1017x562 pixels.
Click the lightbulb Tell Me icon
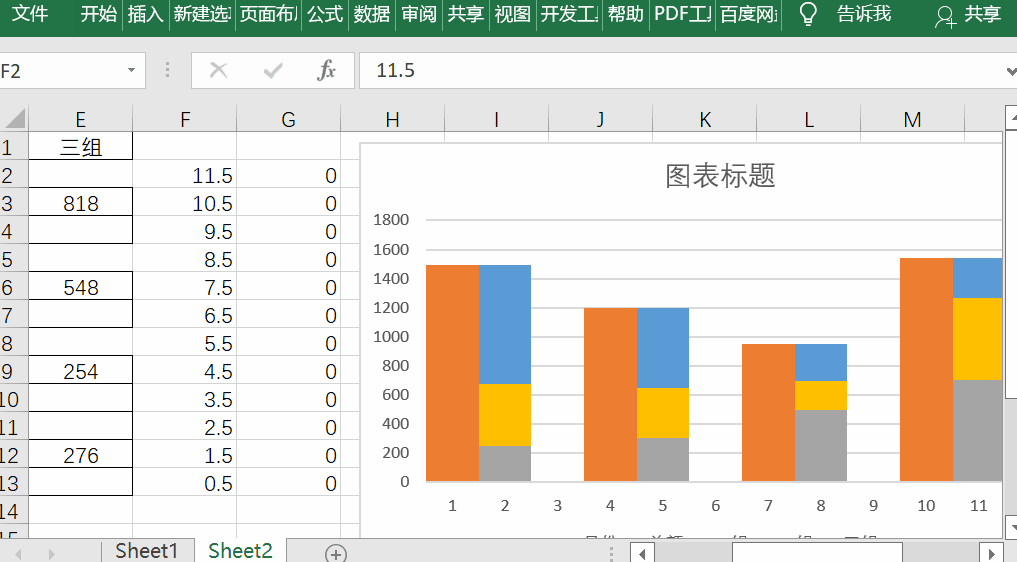[808, 14]
